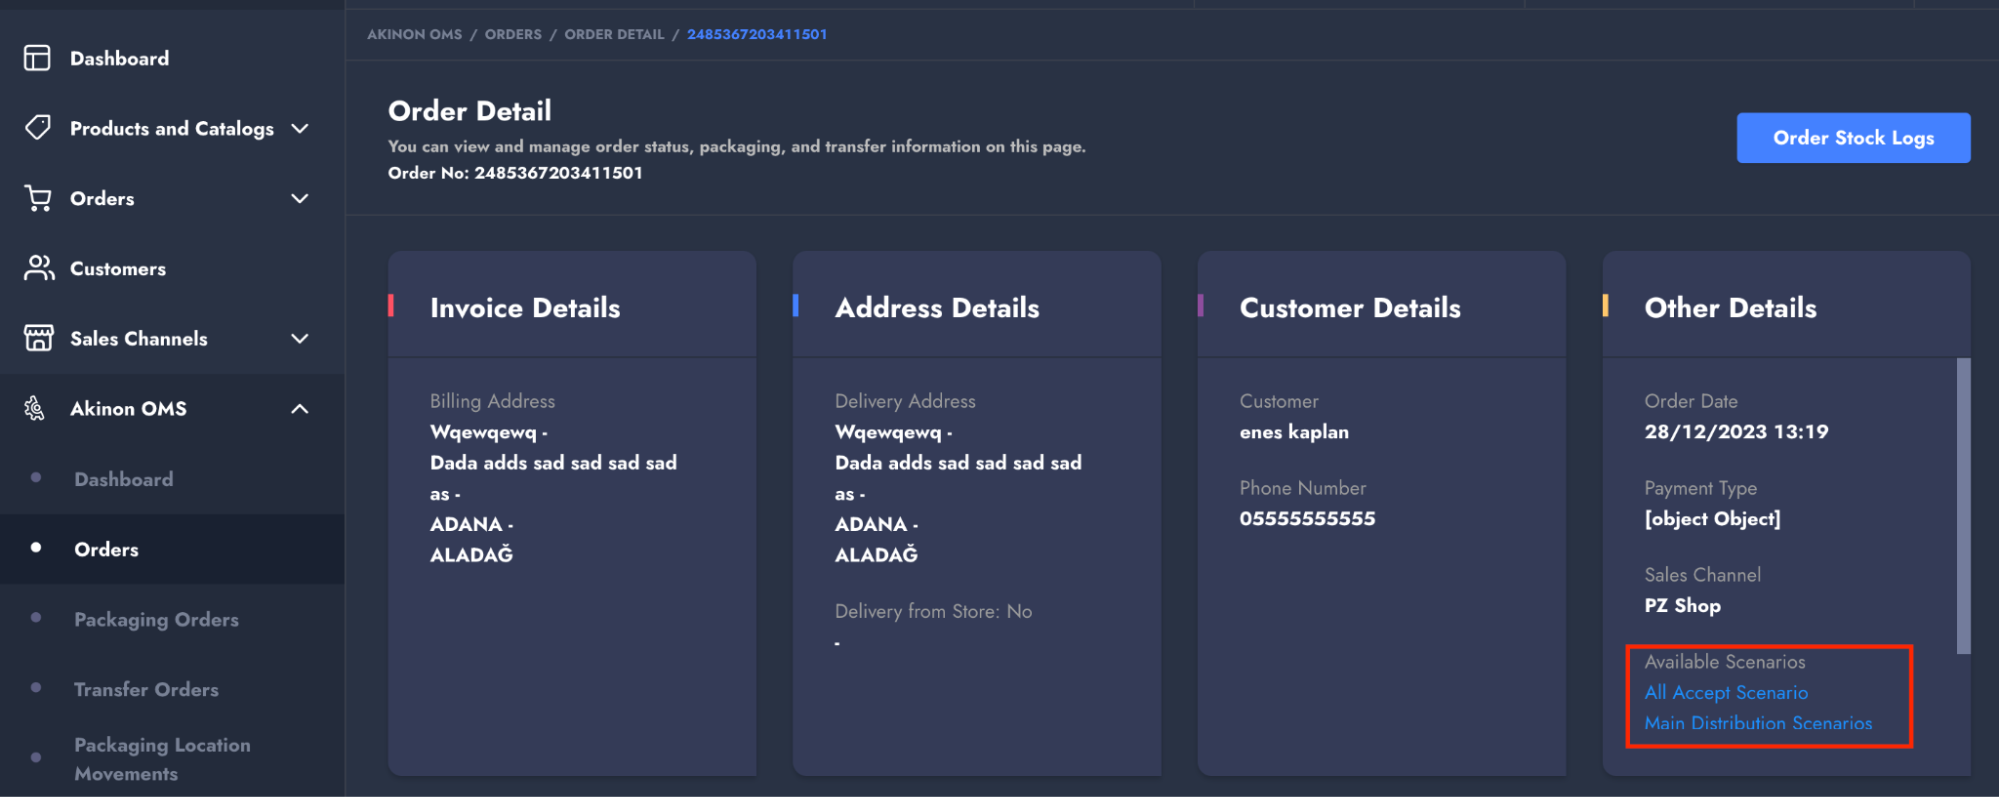
Task: Open Packaging Orders submenu item
Action: (x=156, y=619)
